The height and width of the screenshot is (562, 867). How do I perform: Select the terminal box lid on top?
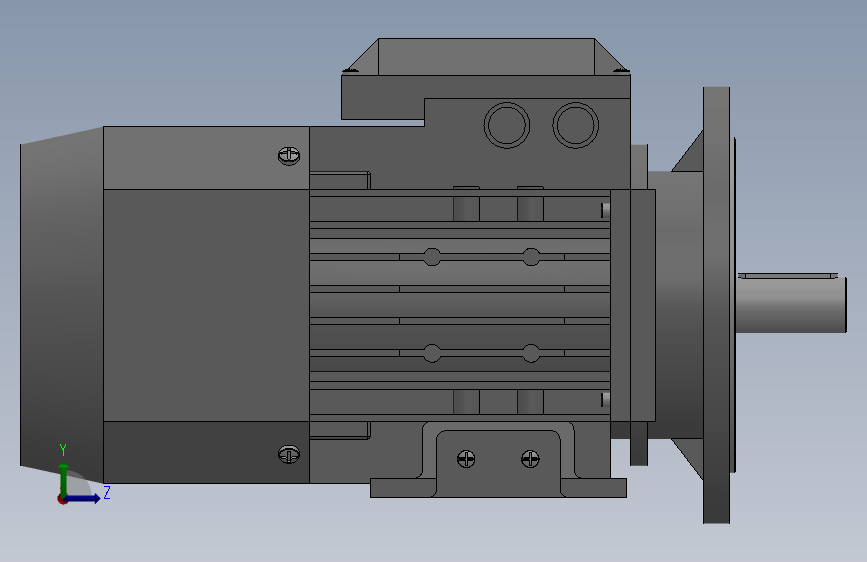486,56
